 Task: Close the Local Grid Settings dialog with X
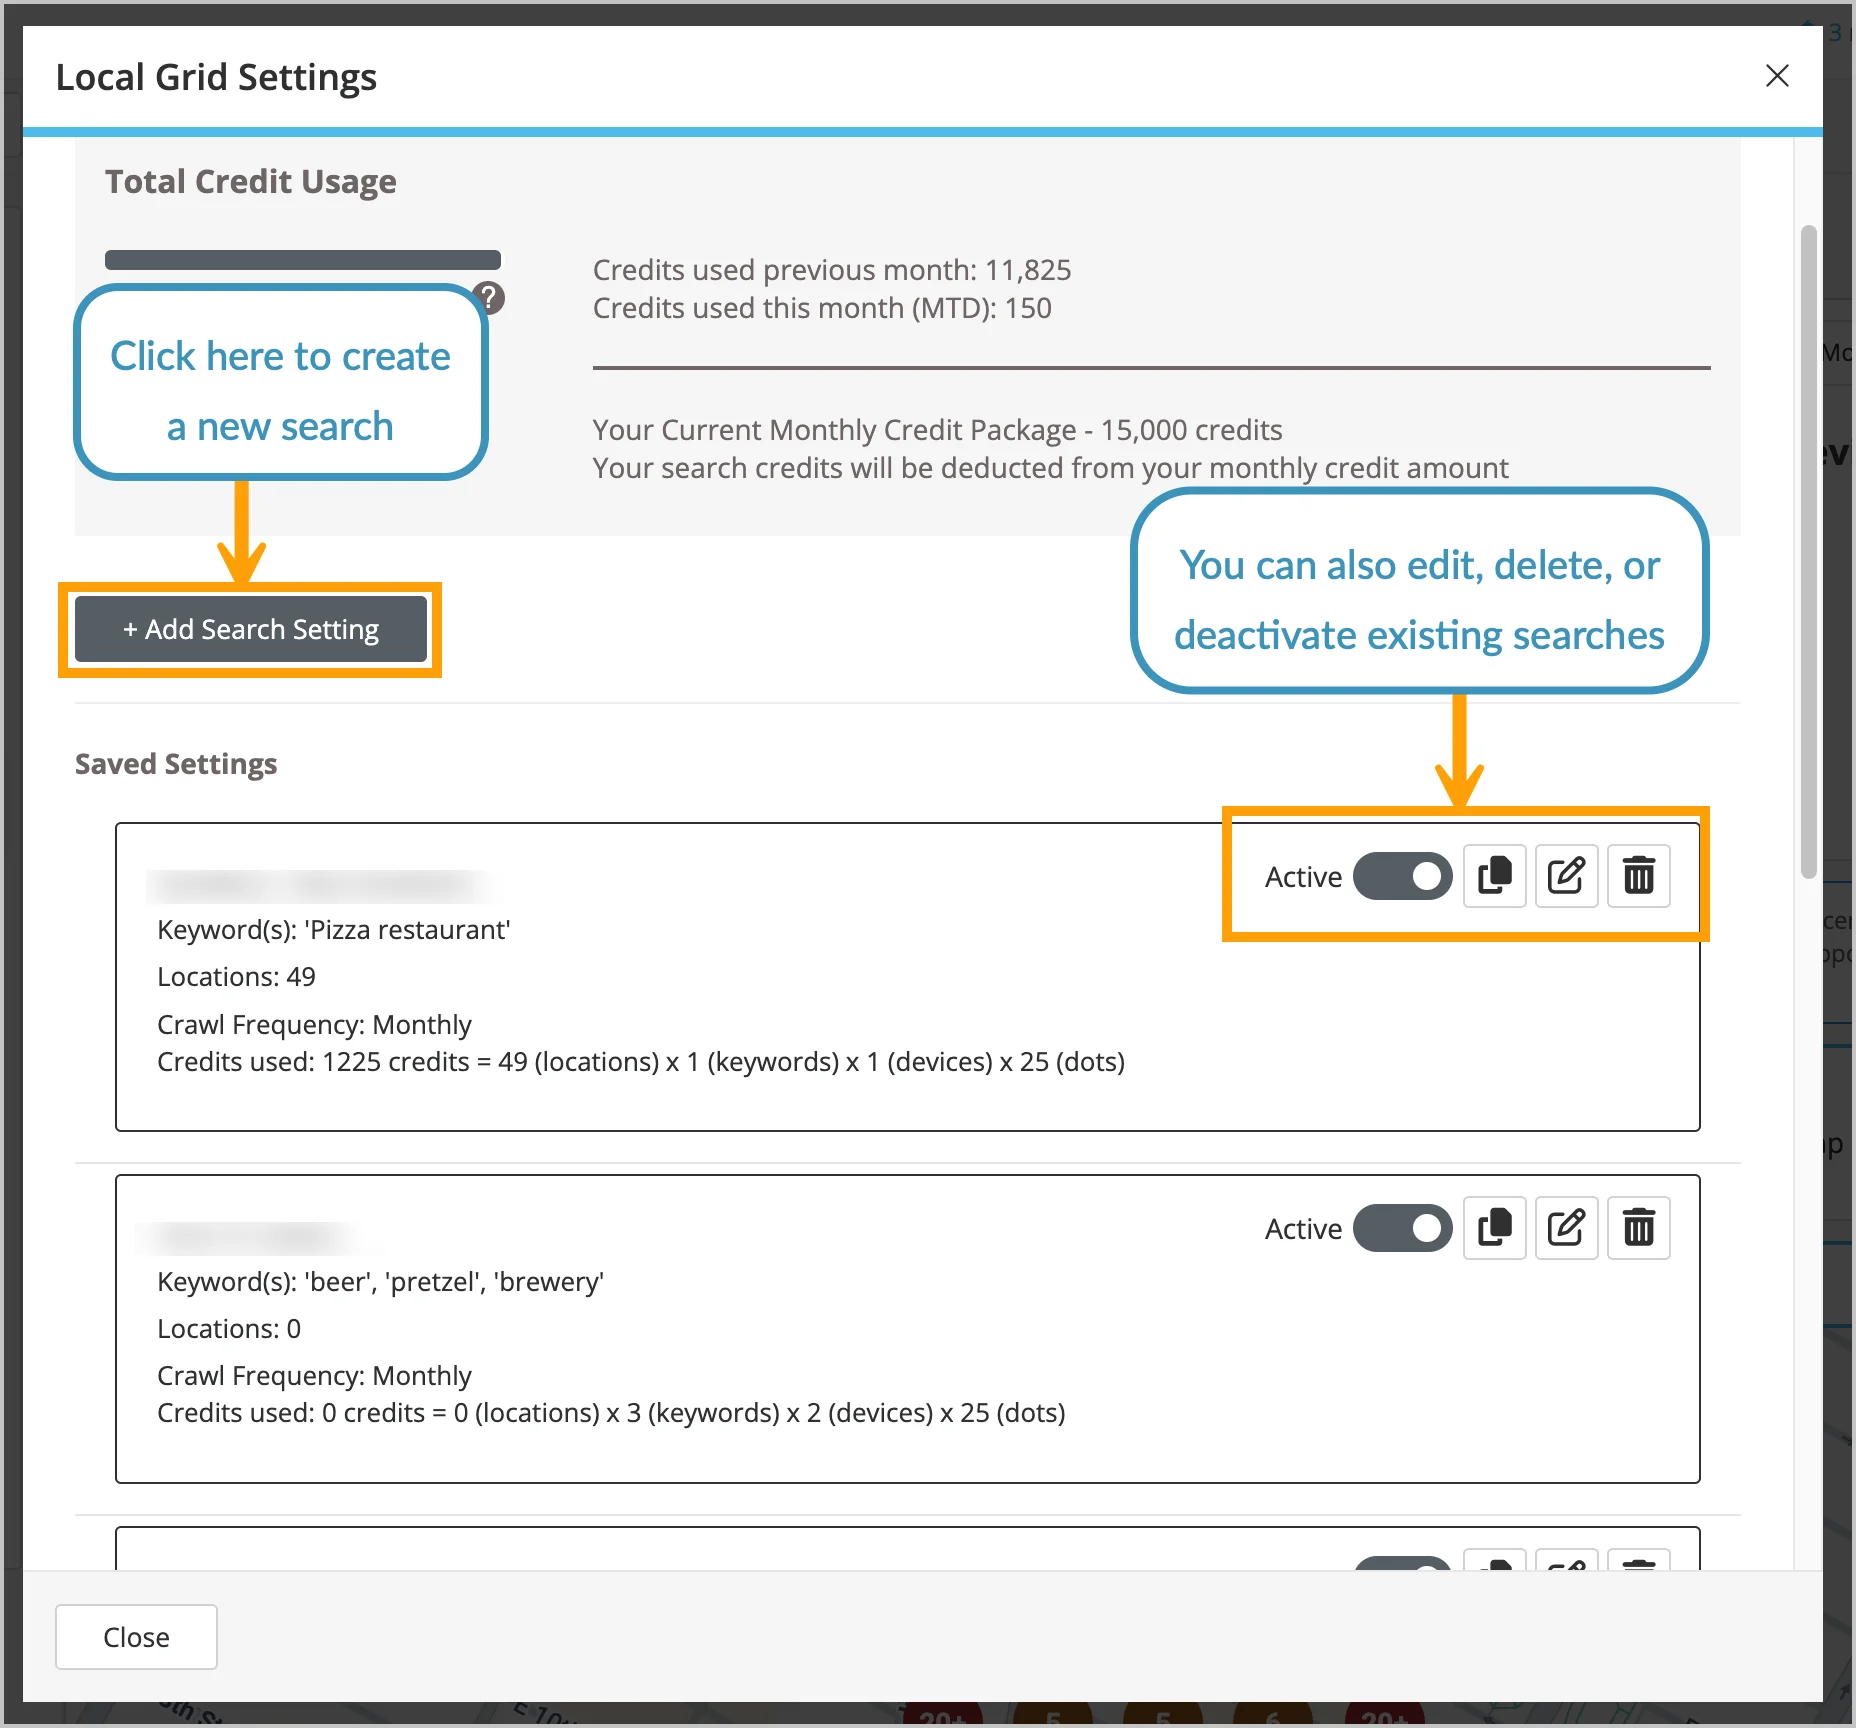[x=1777, y=76]
